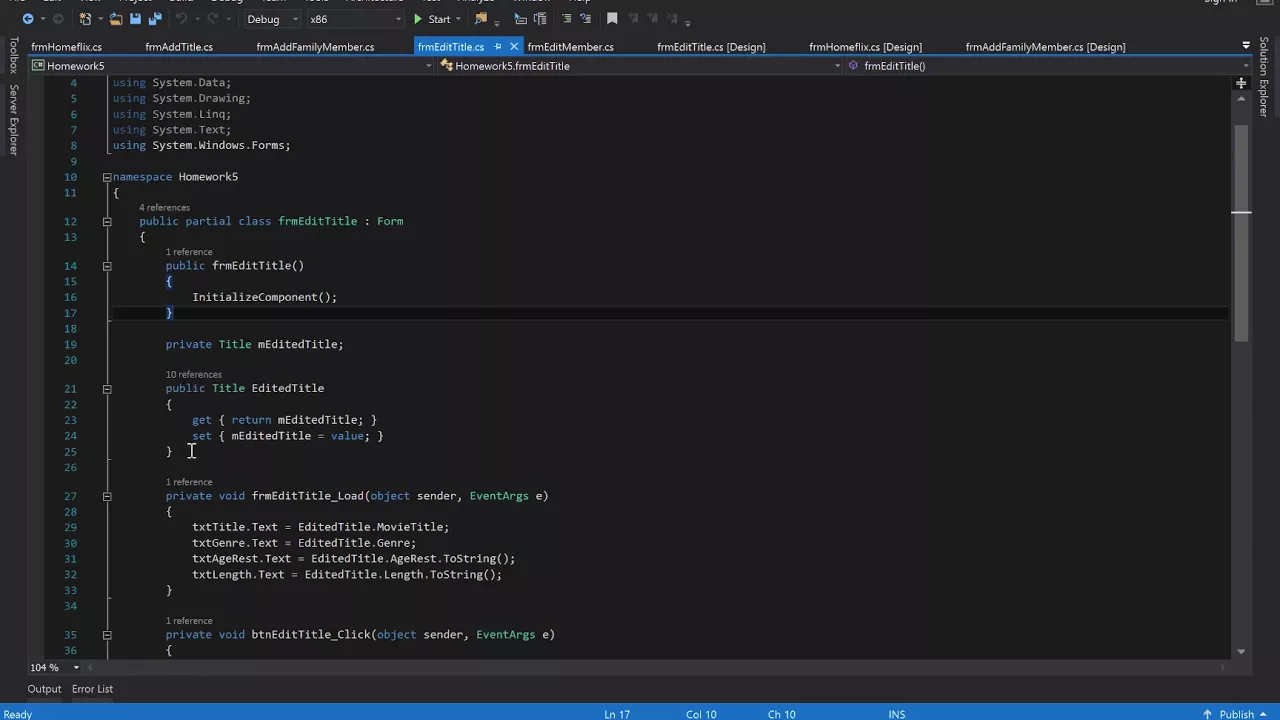1280x720 pixels.
Task: Close the frmEditTitle.cs tab
Action: [x=514, y=47]
